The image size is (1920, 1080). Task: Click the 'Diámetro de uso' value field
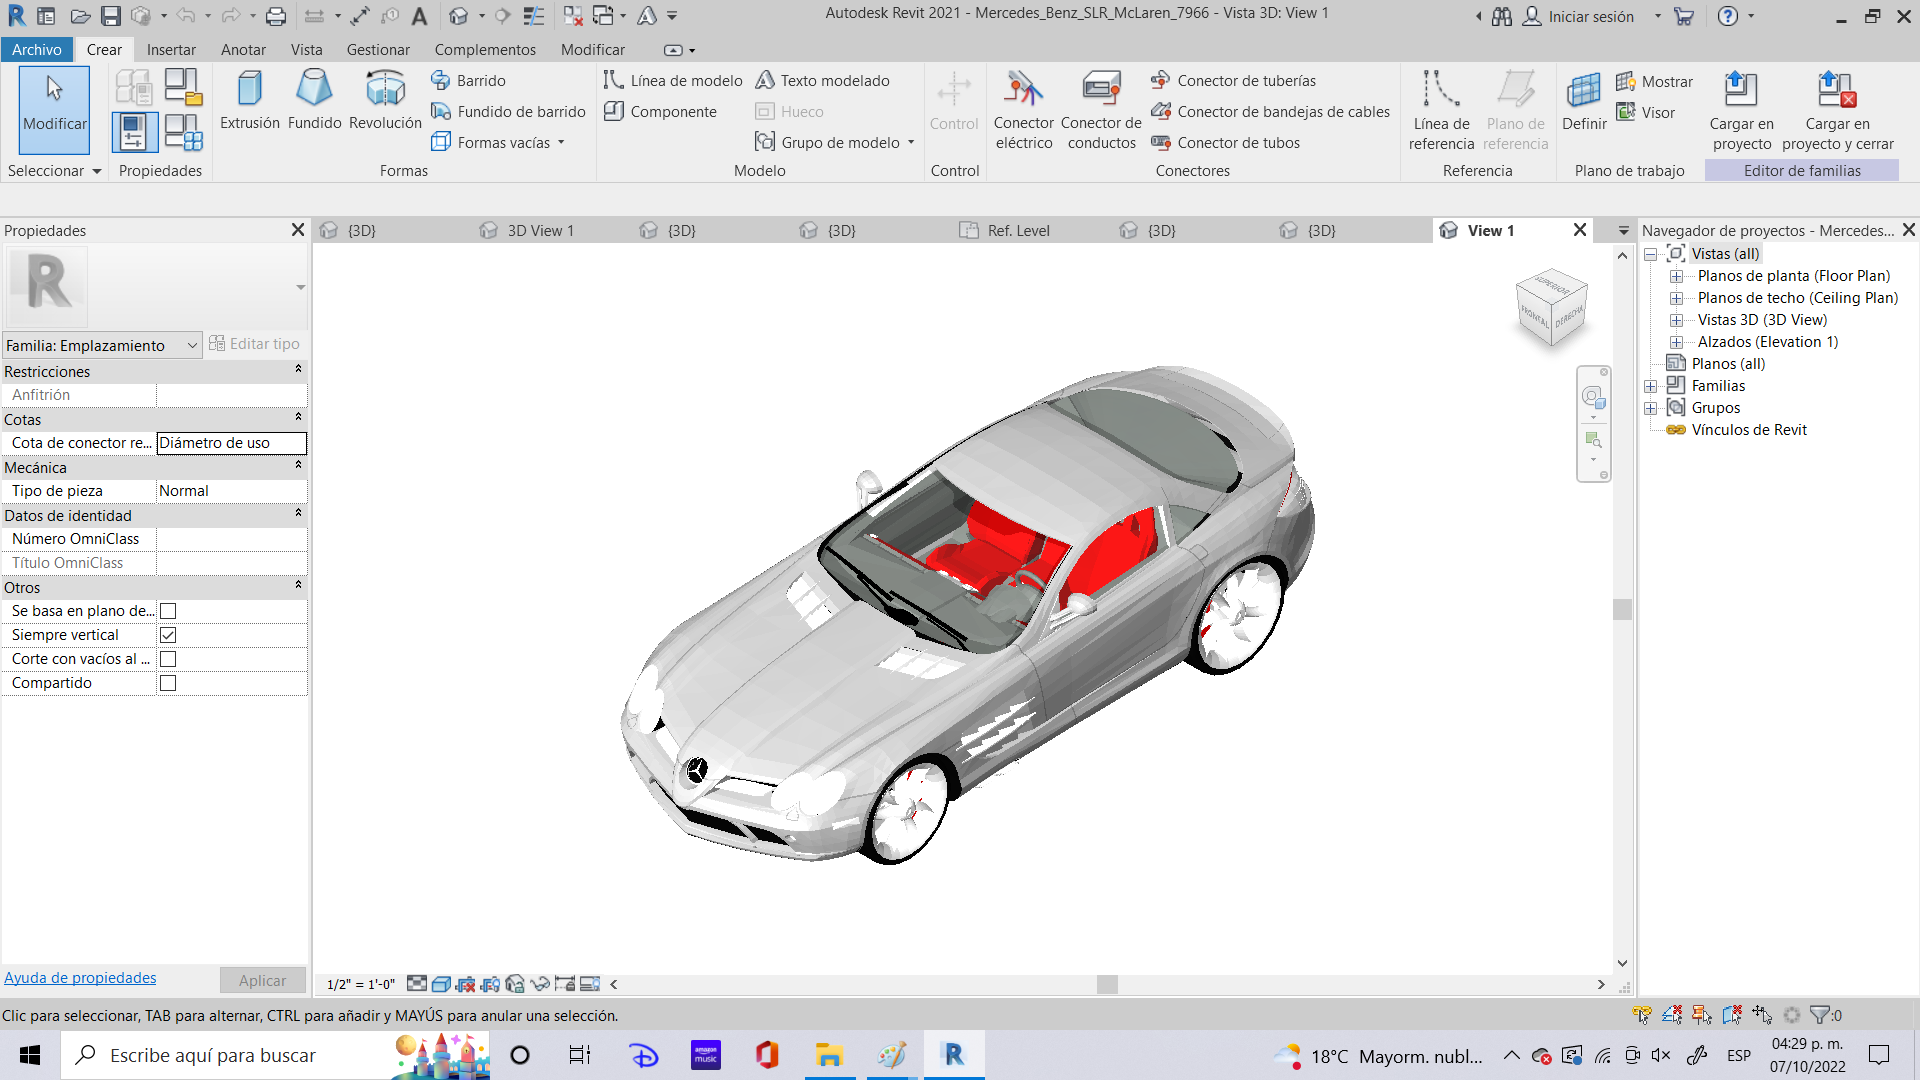231,443
